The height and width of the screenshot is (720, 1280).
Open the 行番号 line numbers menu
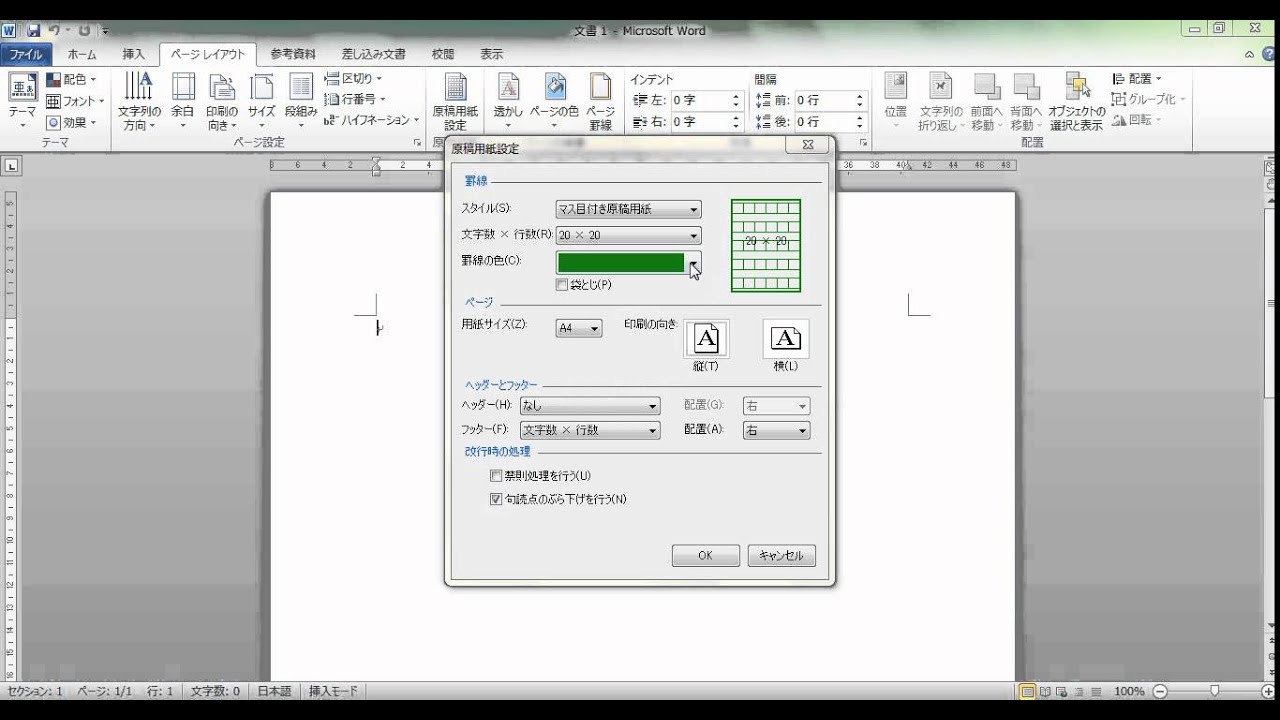point(354,99)
